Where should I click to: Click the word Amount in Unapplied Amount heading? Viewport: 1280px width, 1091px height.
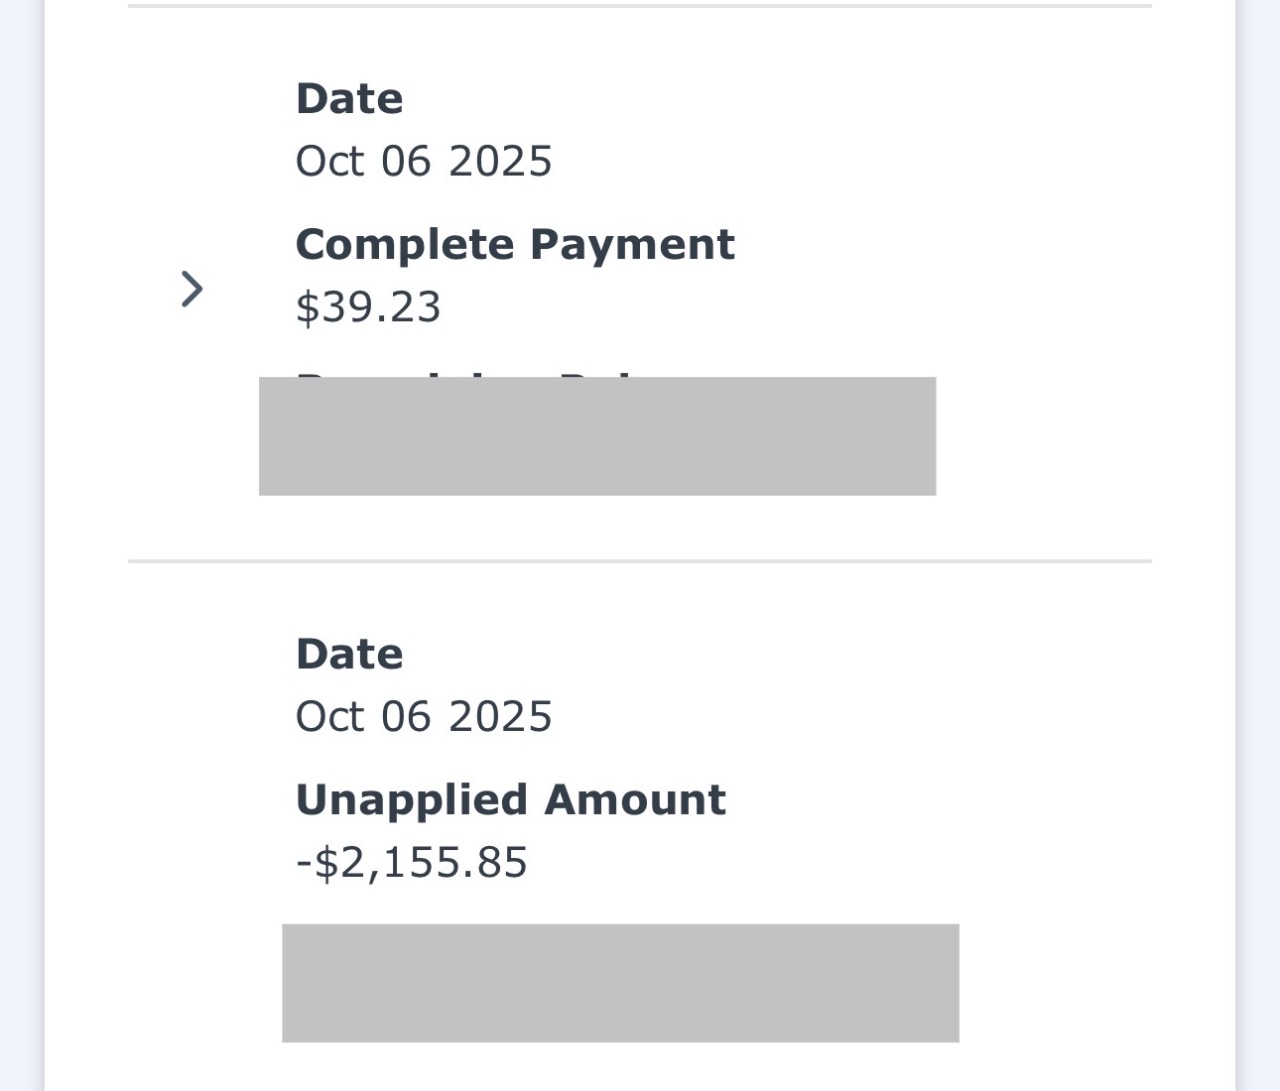635,800
